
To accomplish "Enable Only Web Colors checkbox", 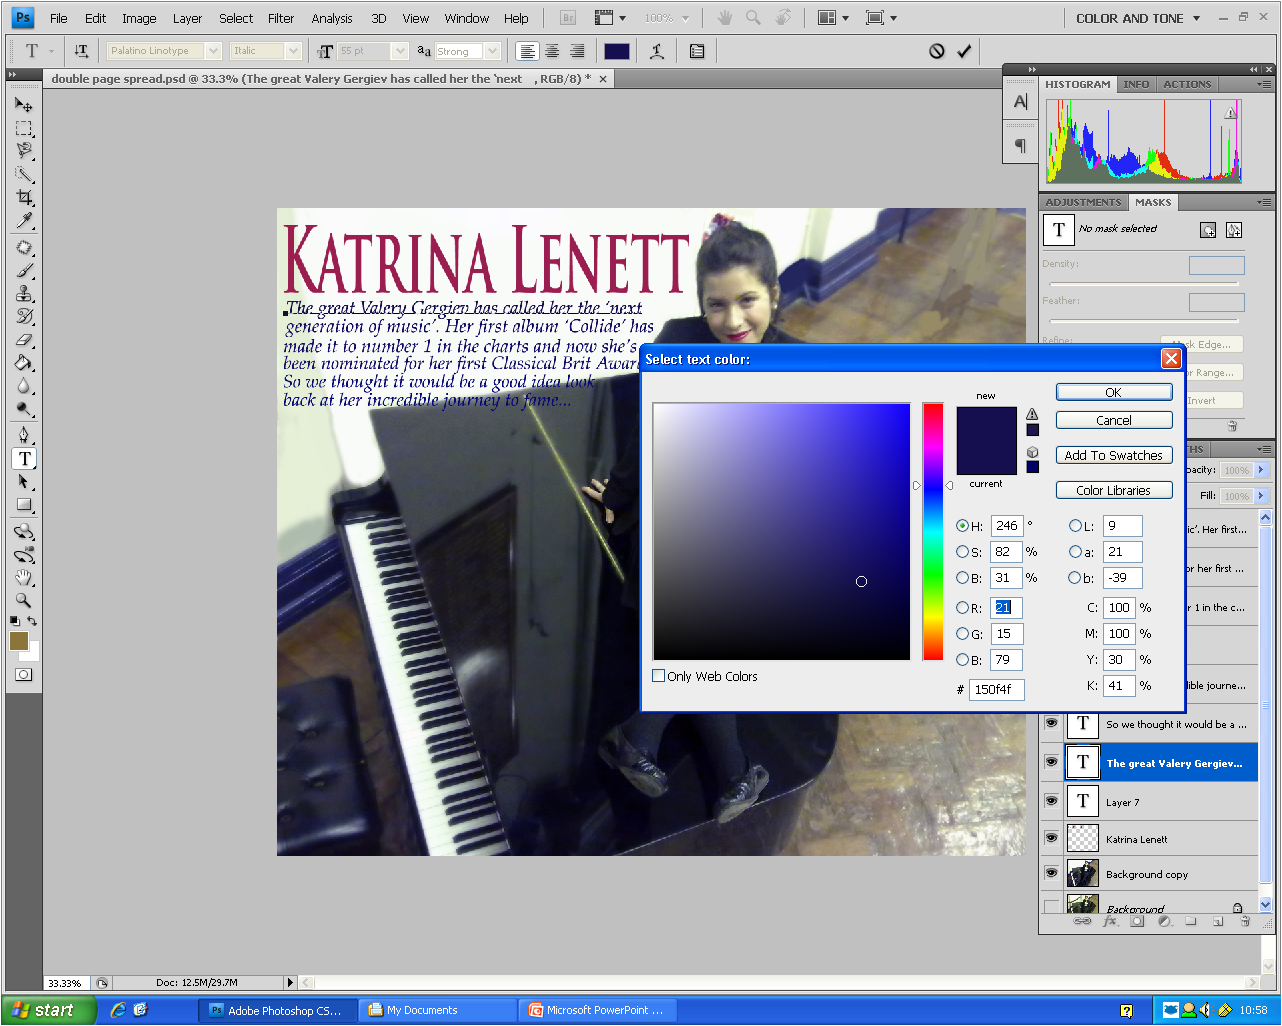I will coord(659,676).
